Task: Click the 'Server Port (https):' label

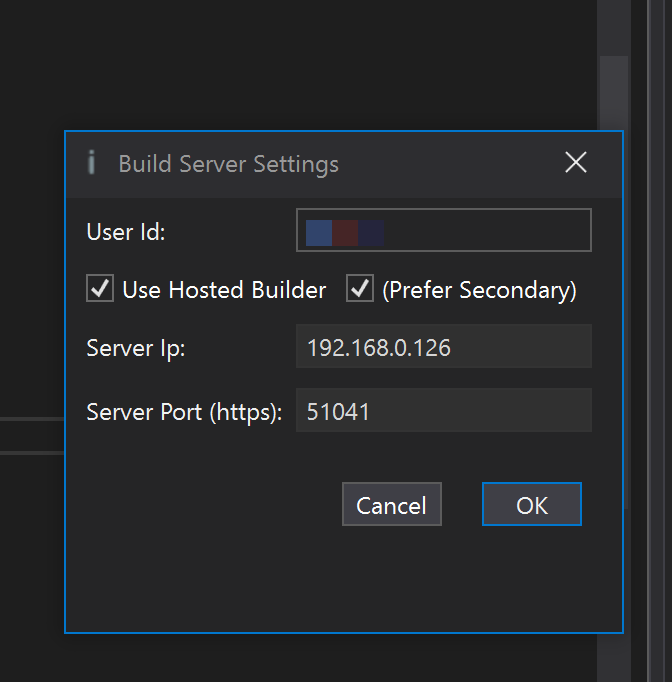Action: click(x=184, y=412)
